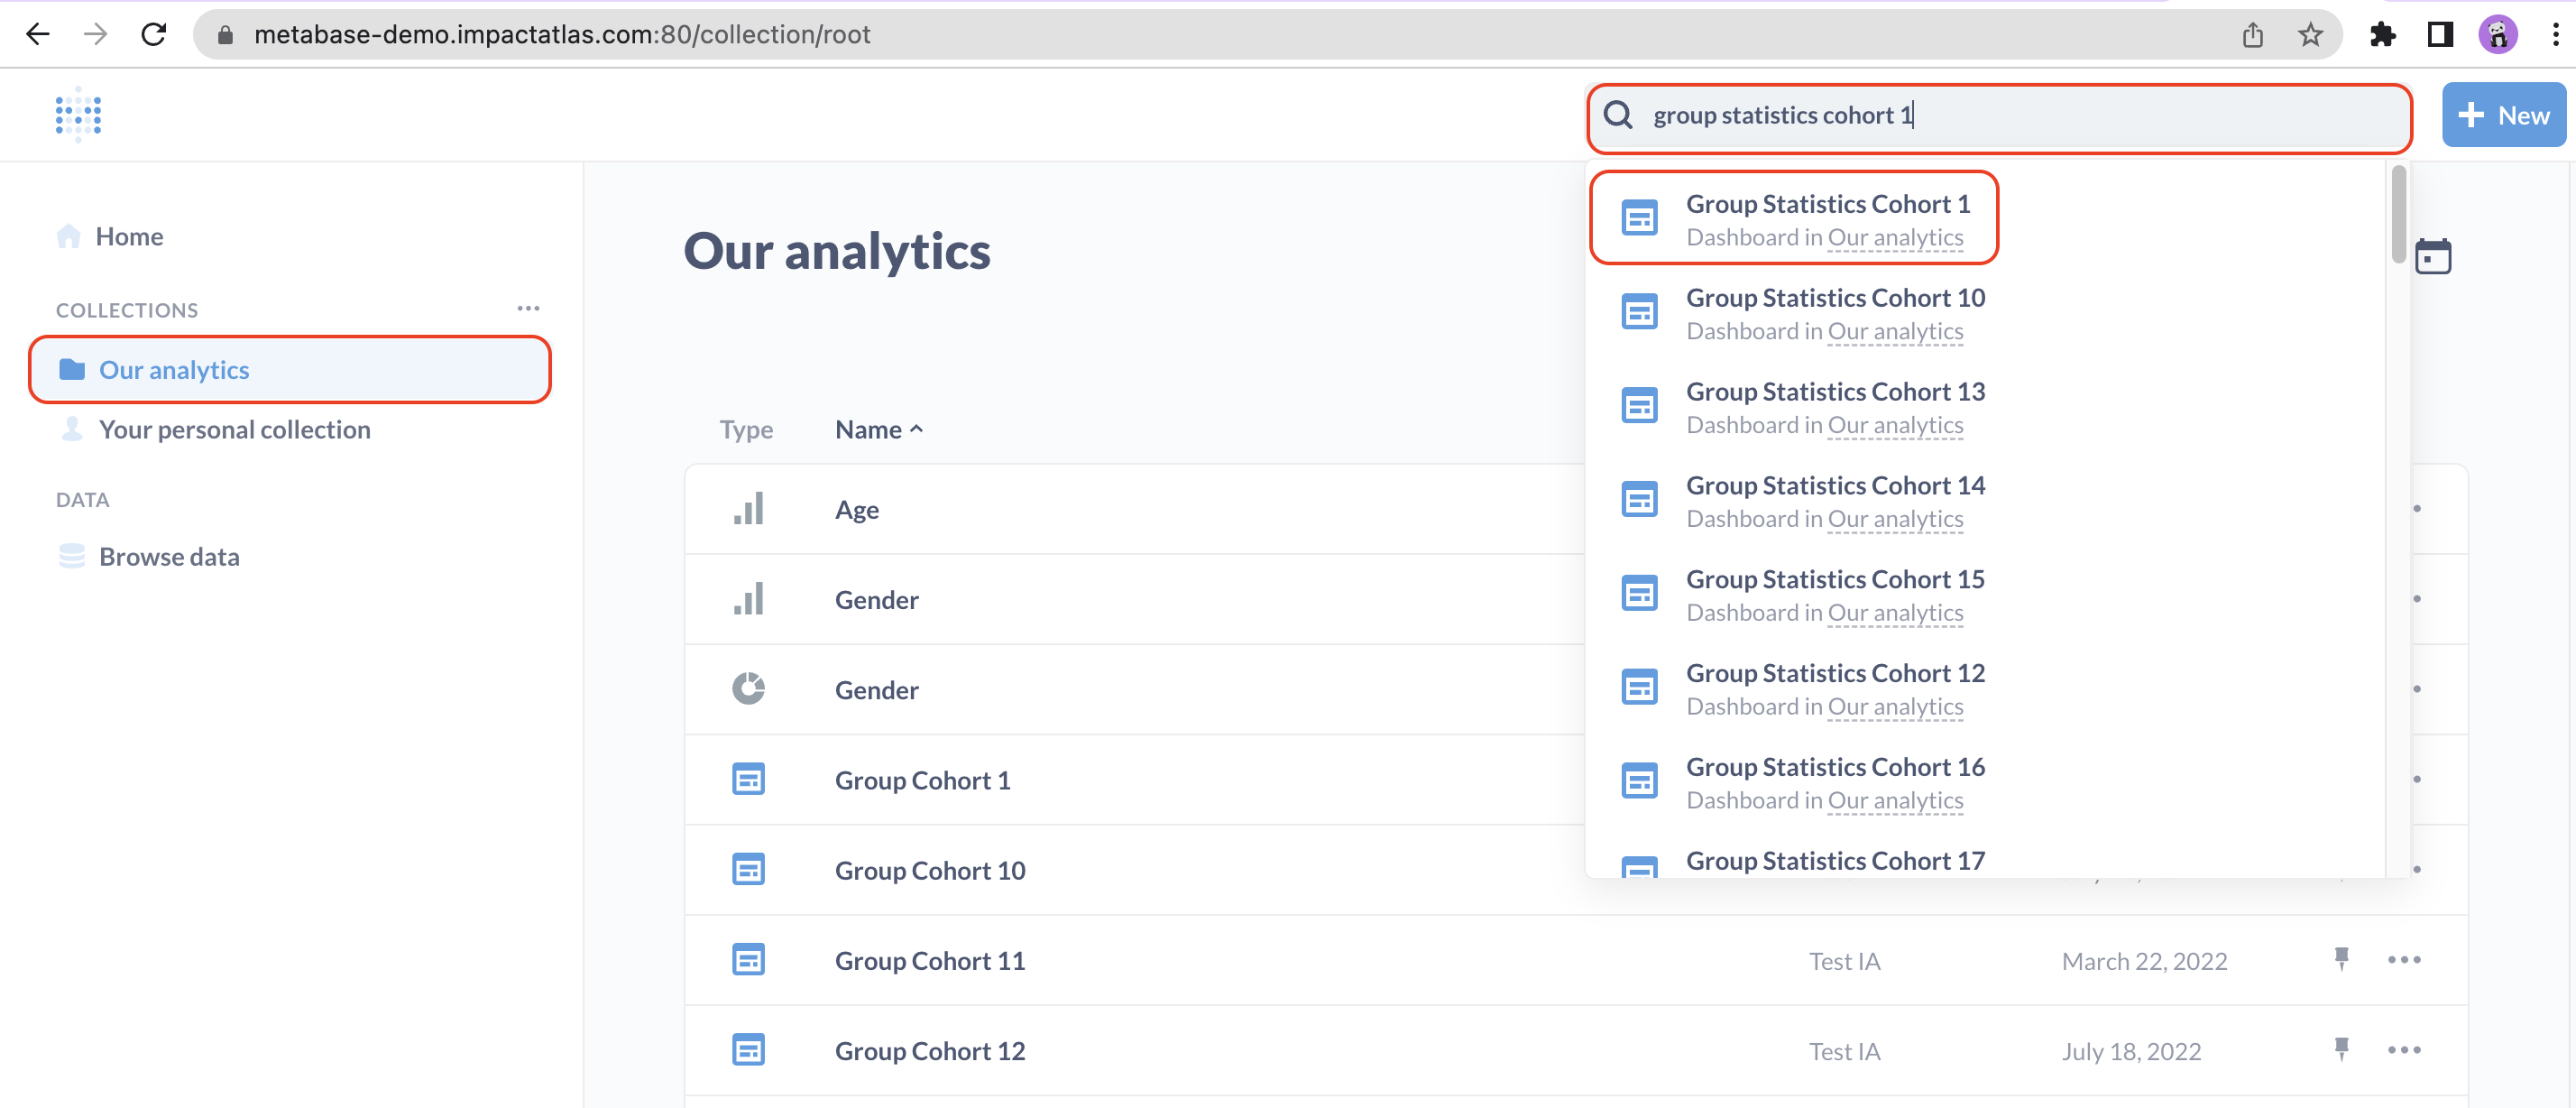Click the bar chart icon for Age
2576x1108 pixels.
(x=748, y=509)
